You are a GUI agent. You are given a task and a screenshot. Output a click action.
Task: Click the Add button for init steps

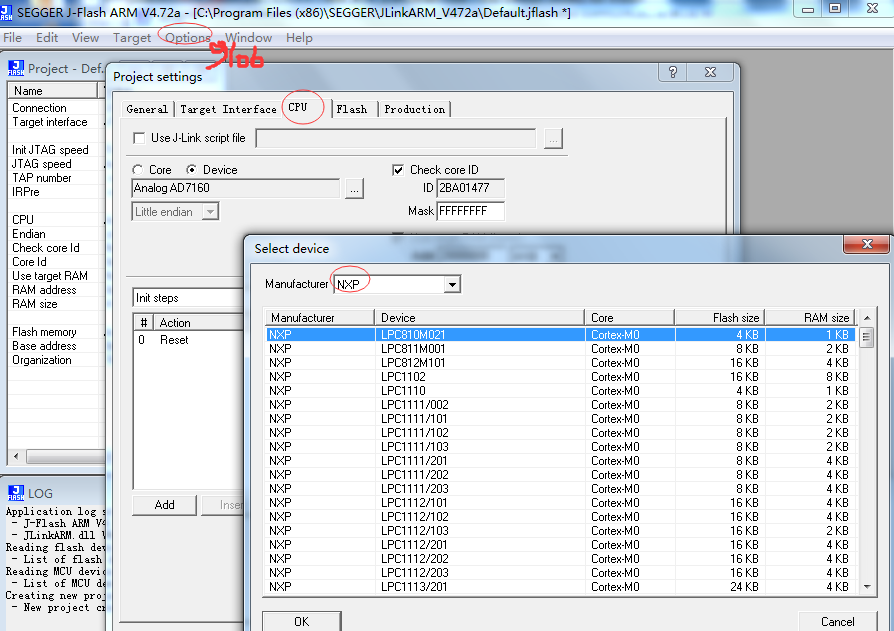click(164, 505)
